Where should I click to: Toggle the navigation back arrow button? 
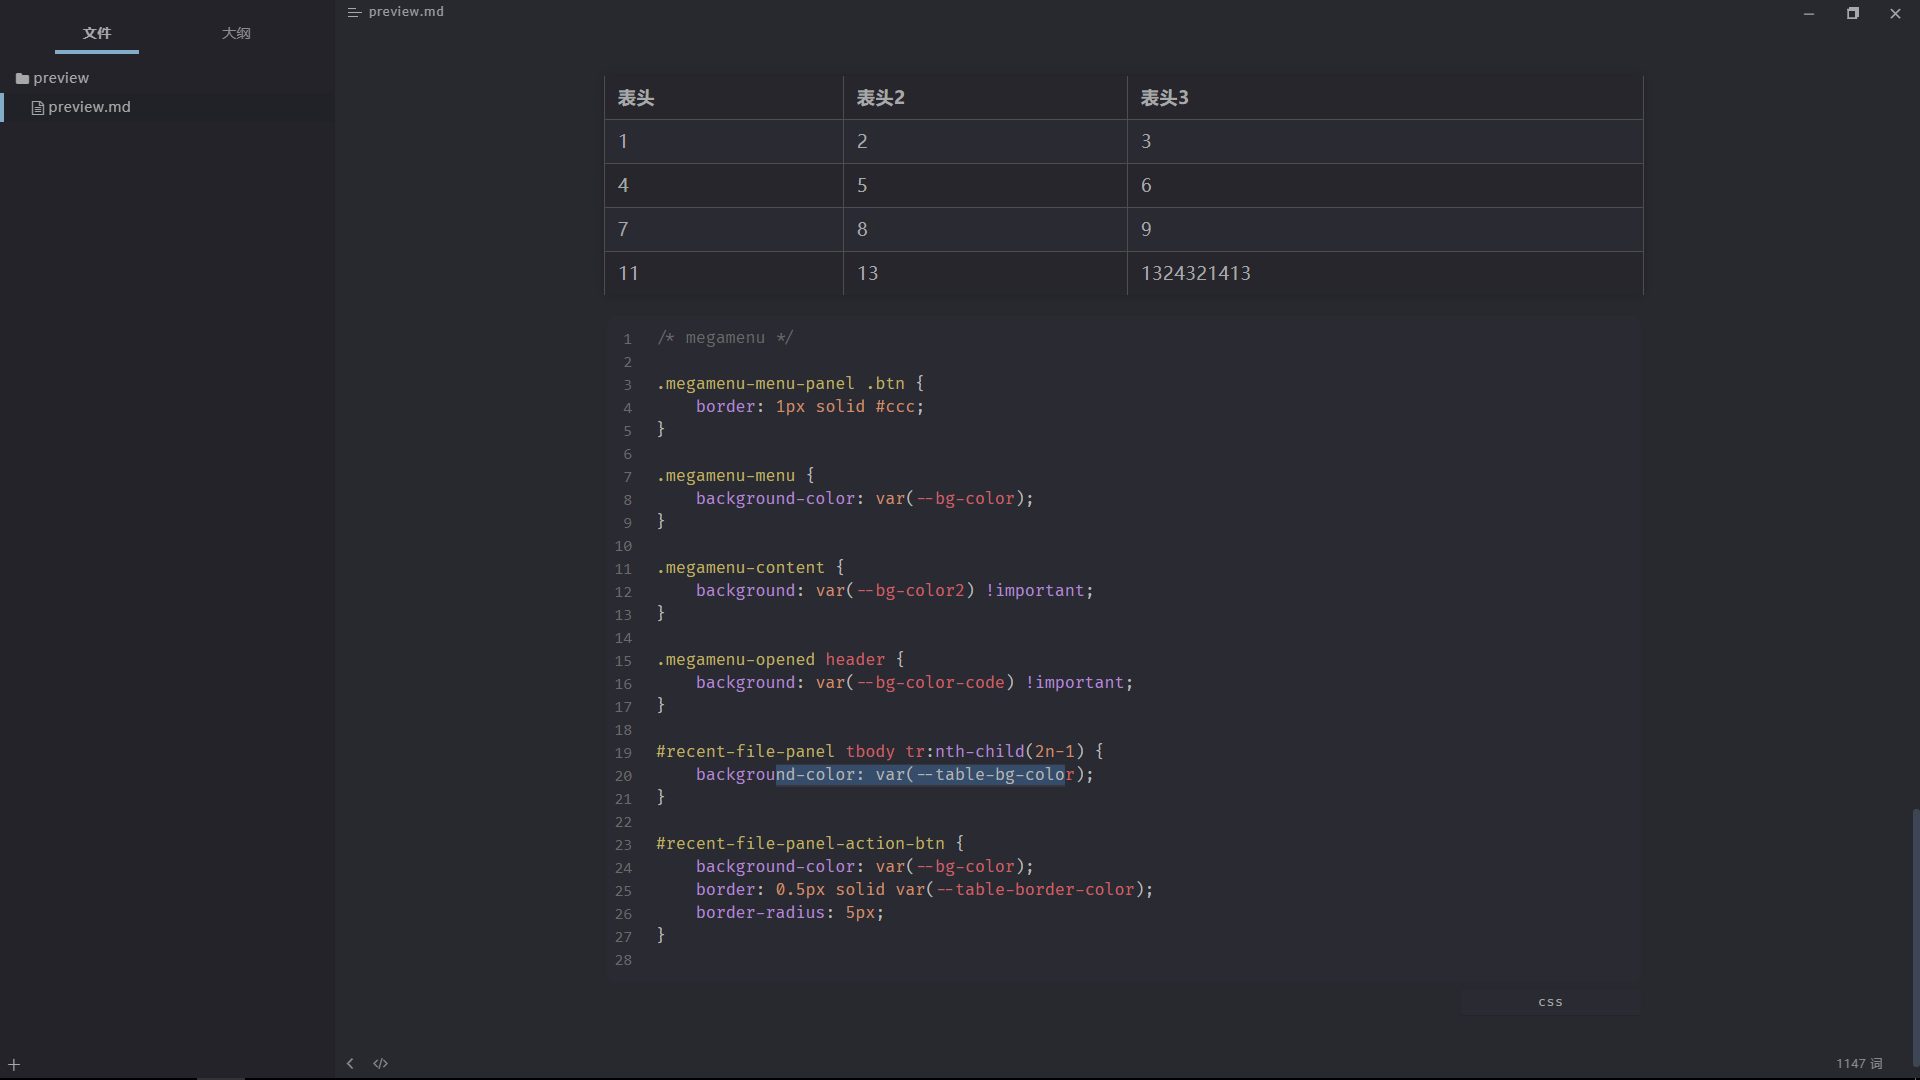point(351,1063)
